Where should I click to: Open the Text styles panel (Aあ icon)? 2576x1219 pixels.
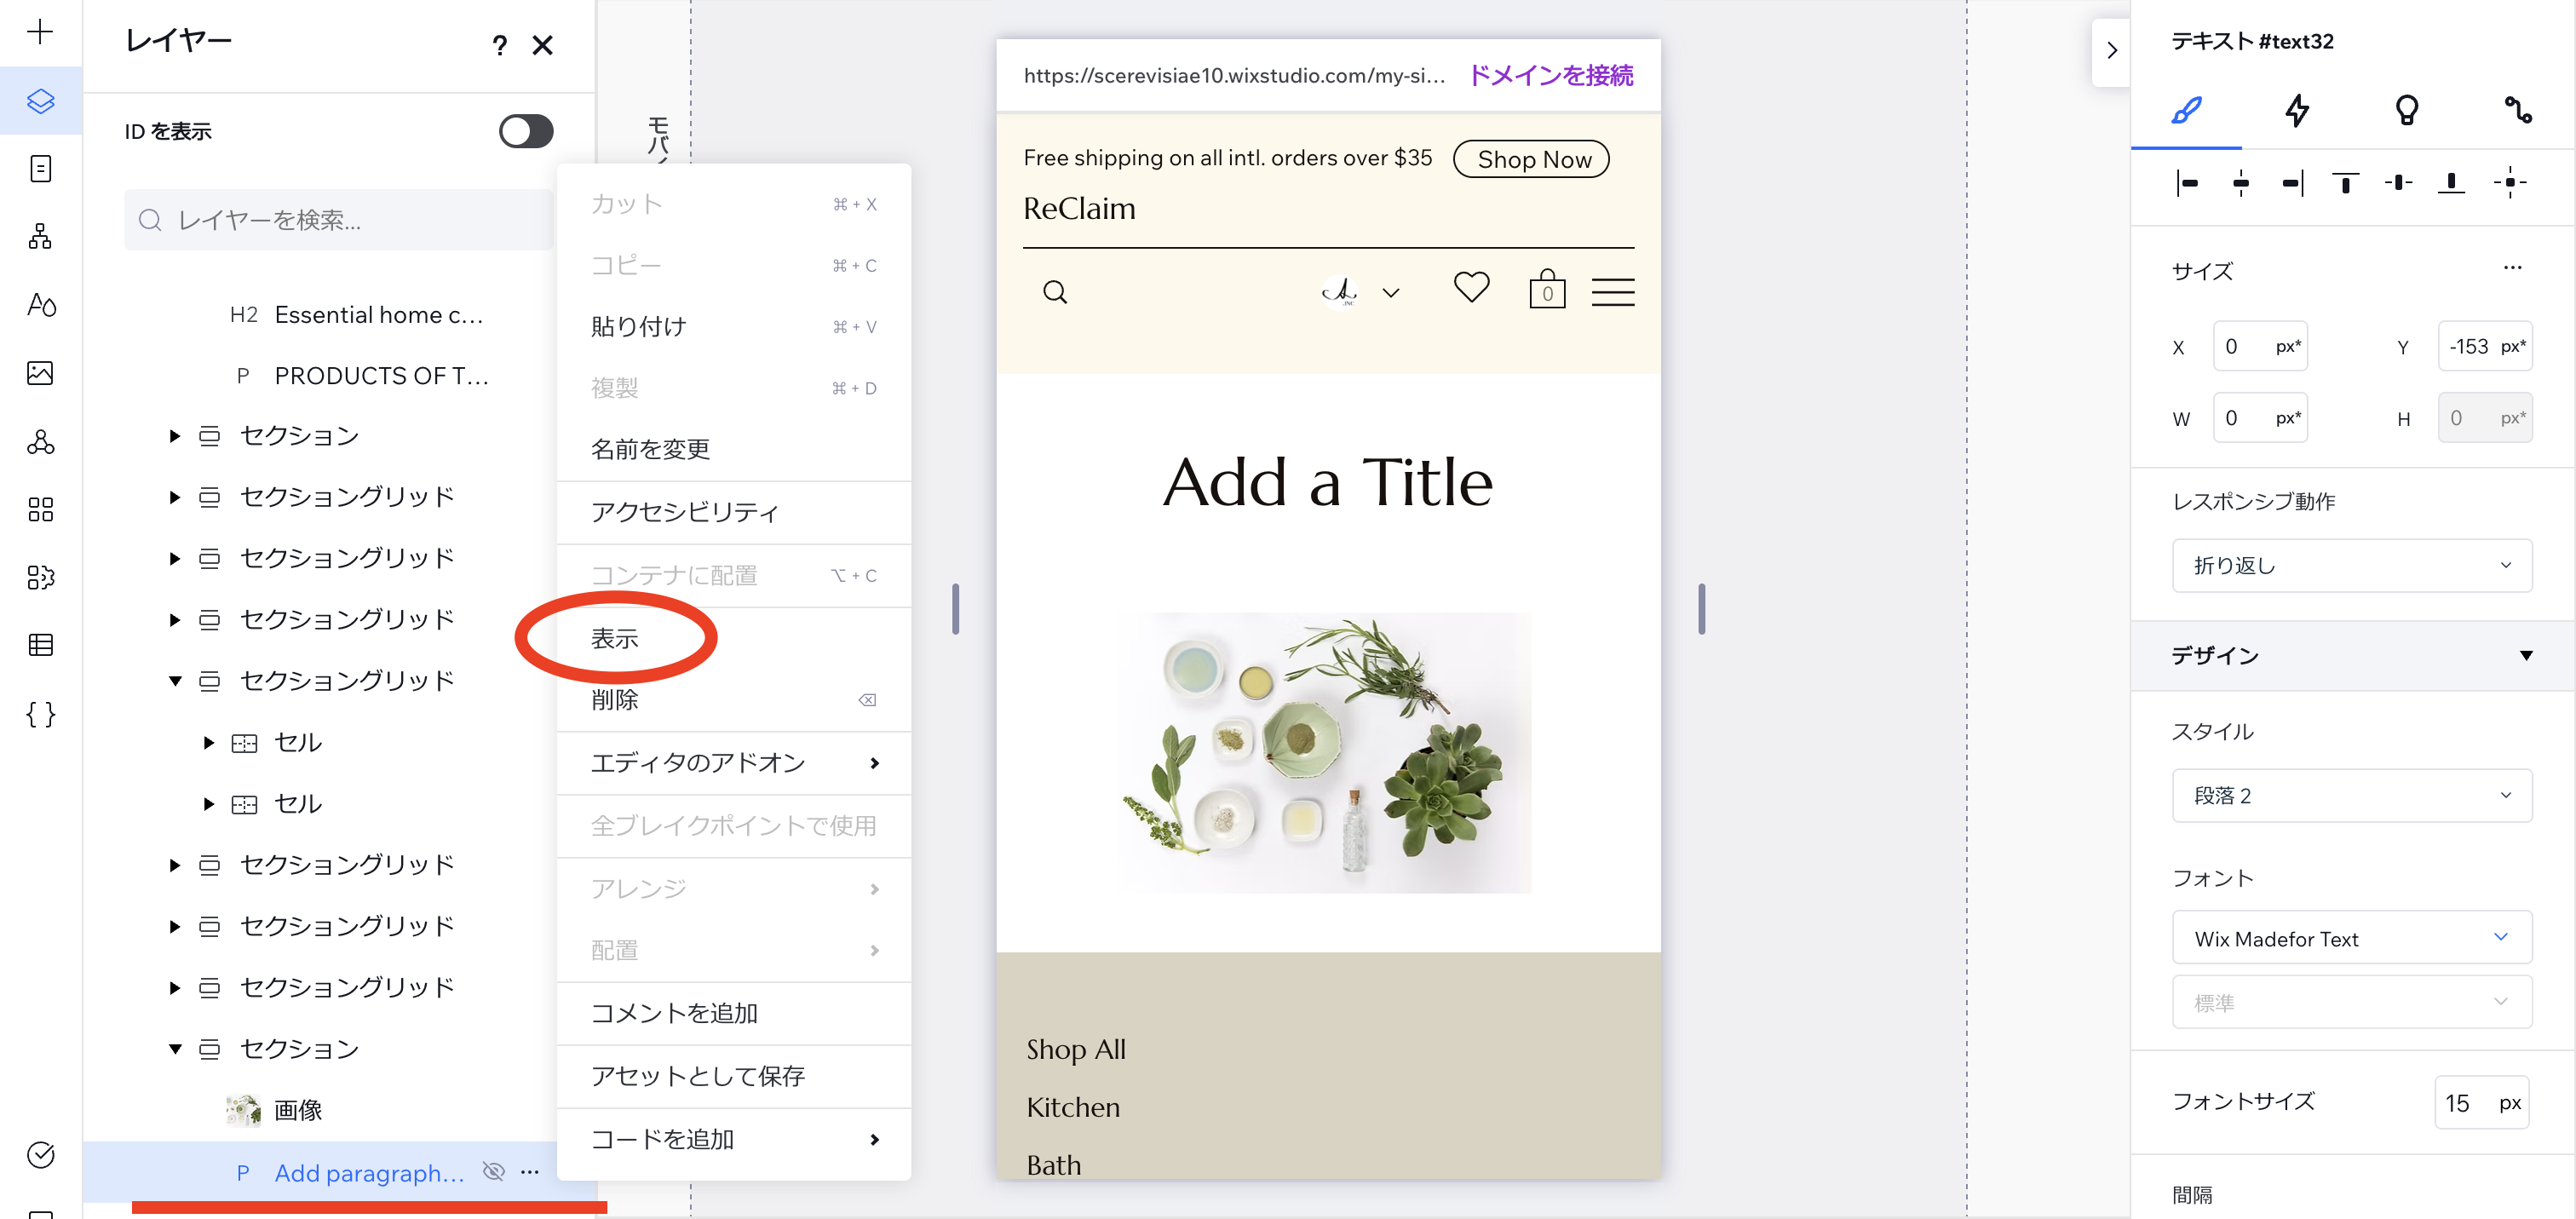tap(40, 306)
